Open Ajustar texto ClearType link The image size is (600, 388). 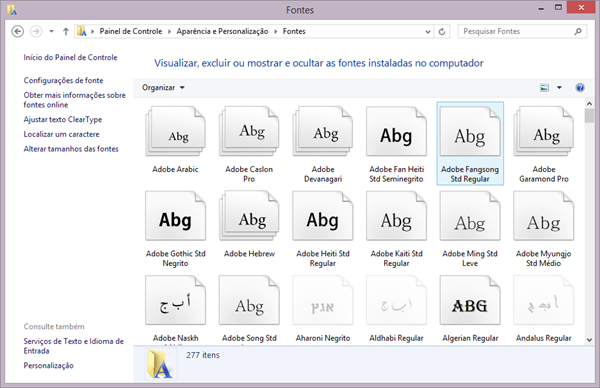[63, 119]
